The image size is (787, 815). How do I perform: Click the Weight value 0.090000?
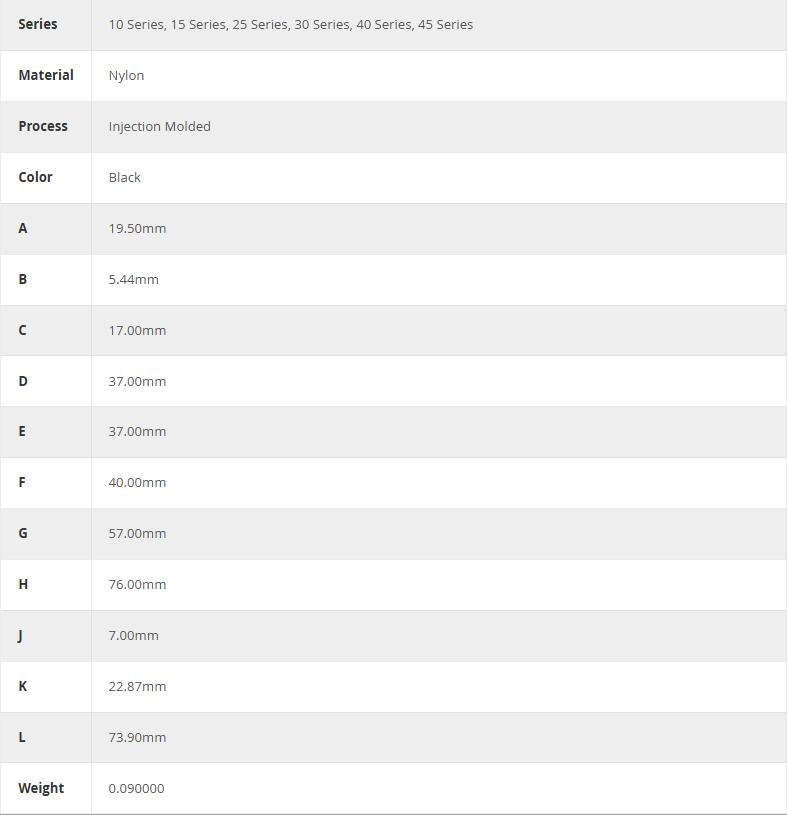pyautogui.click(x=136, y=788)
